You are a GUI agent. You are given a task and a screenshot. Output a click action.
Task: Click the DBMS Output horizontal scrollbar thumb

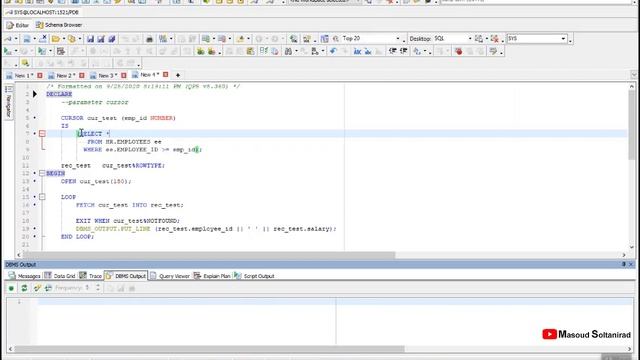[209, 349]
